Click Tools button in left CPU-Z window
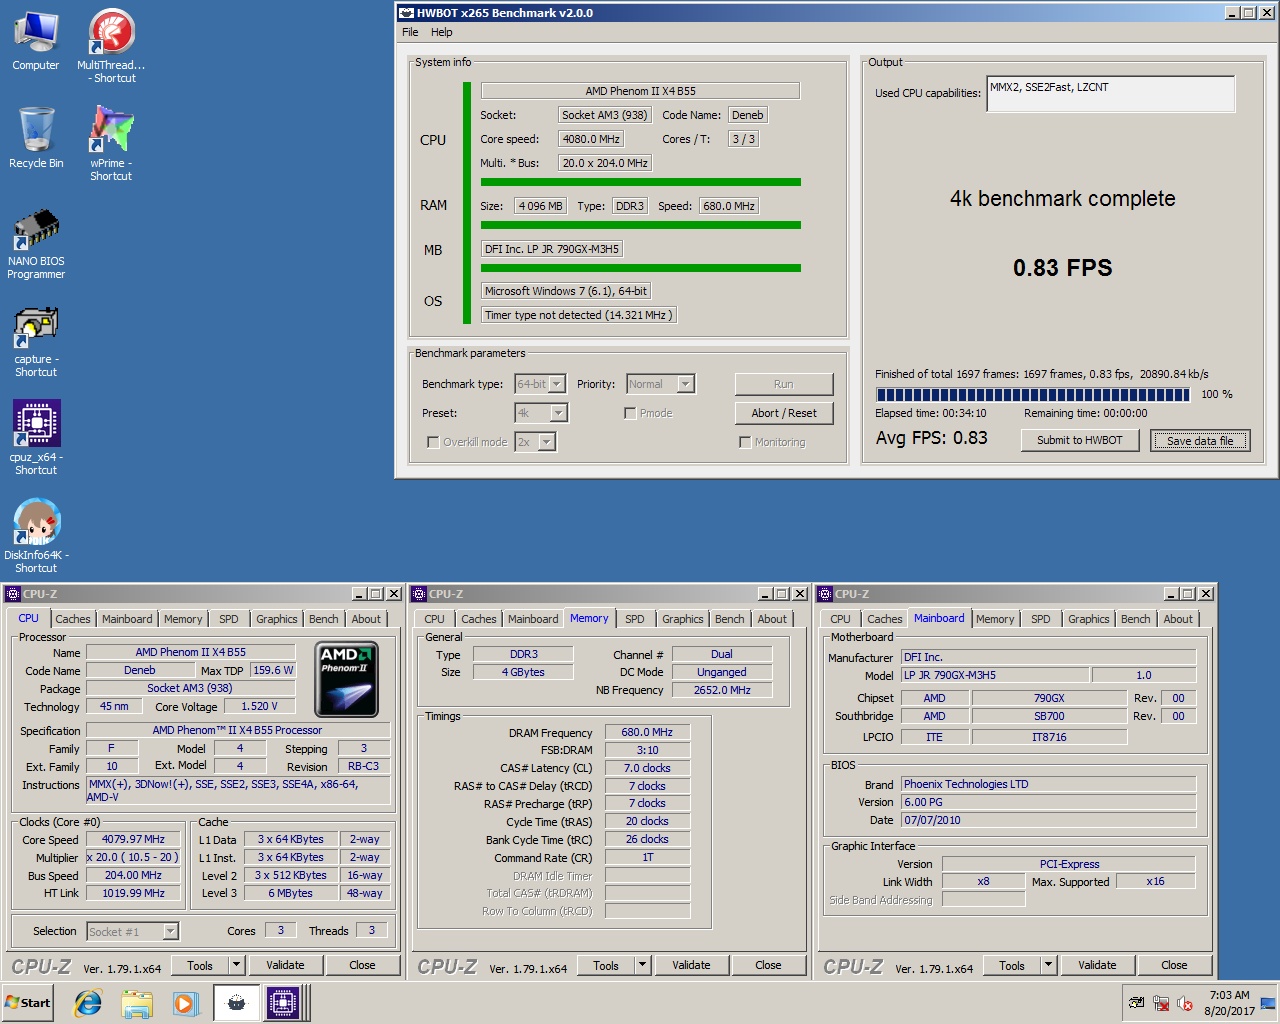Image resolution: width=1280 pixels, height=1024 pixels. point(200,965)
